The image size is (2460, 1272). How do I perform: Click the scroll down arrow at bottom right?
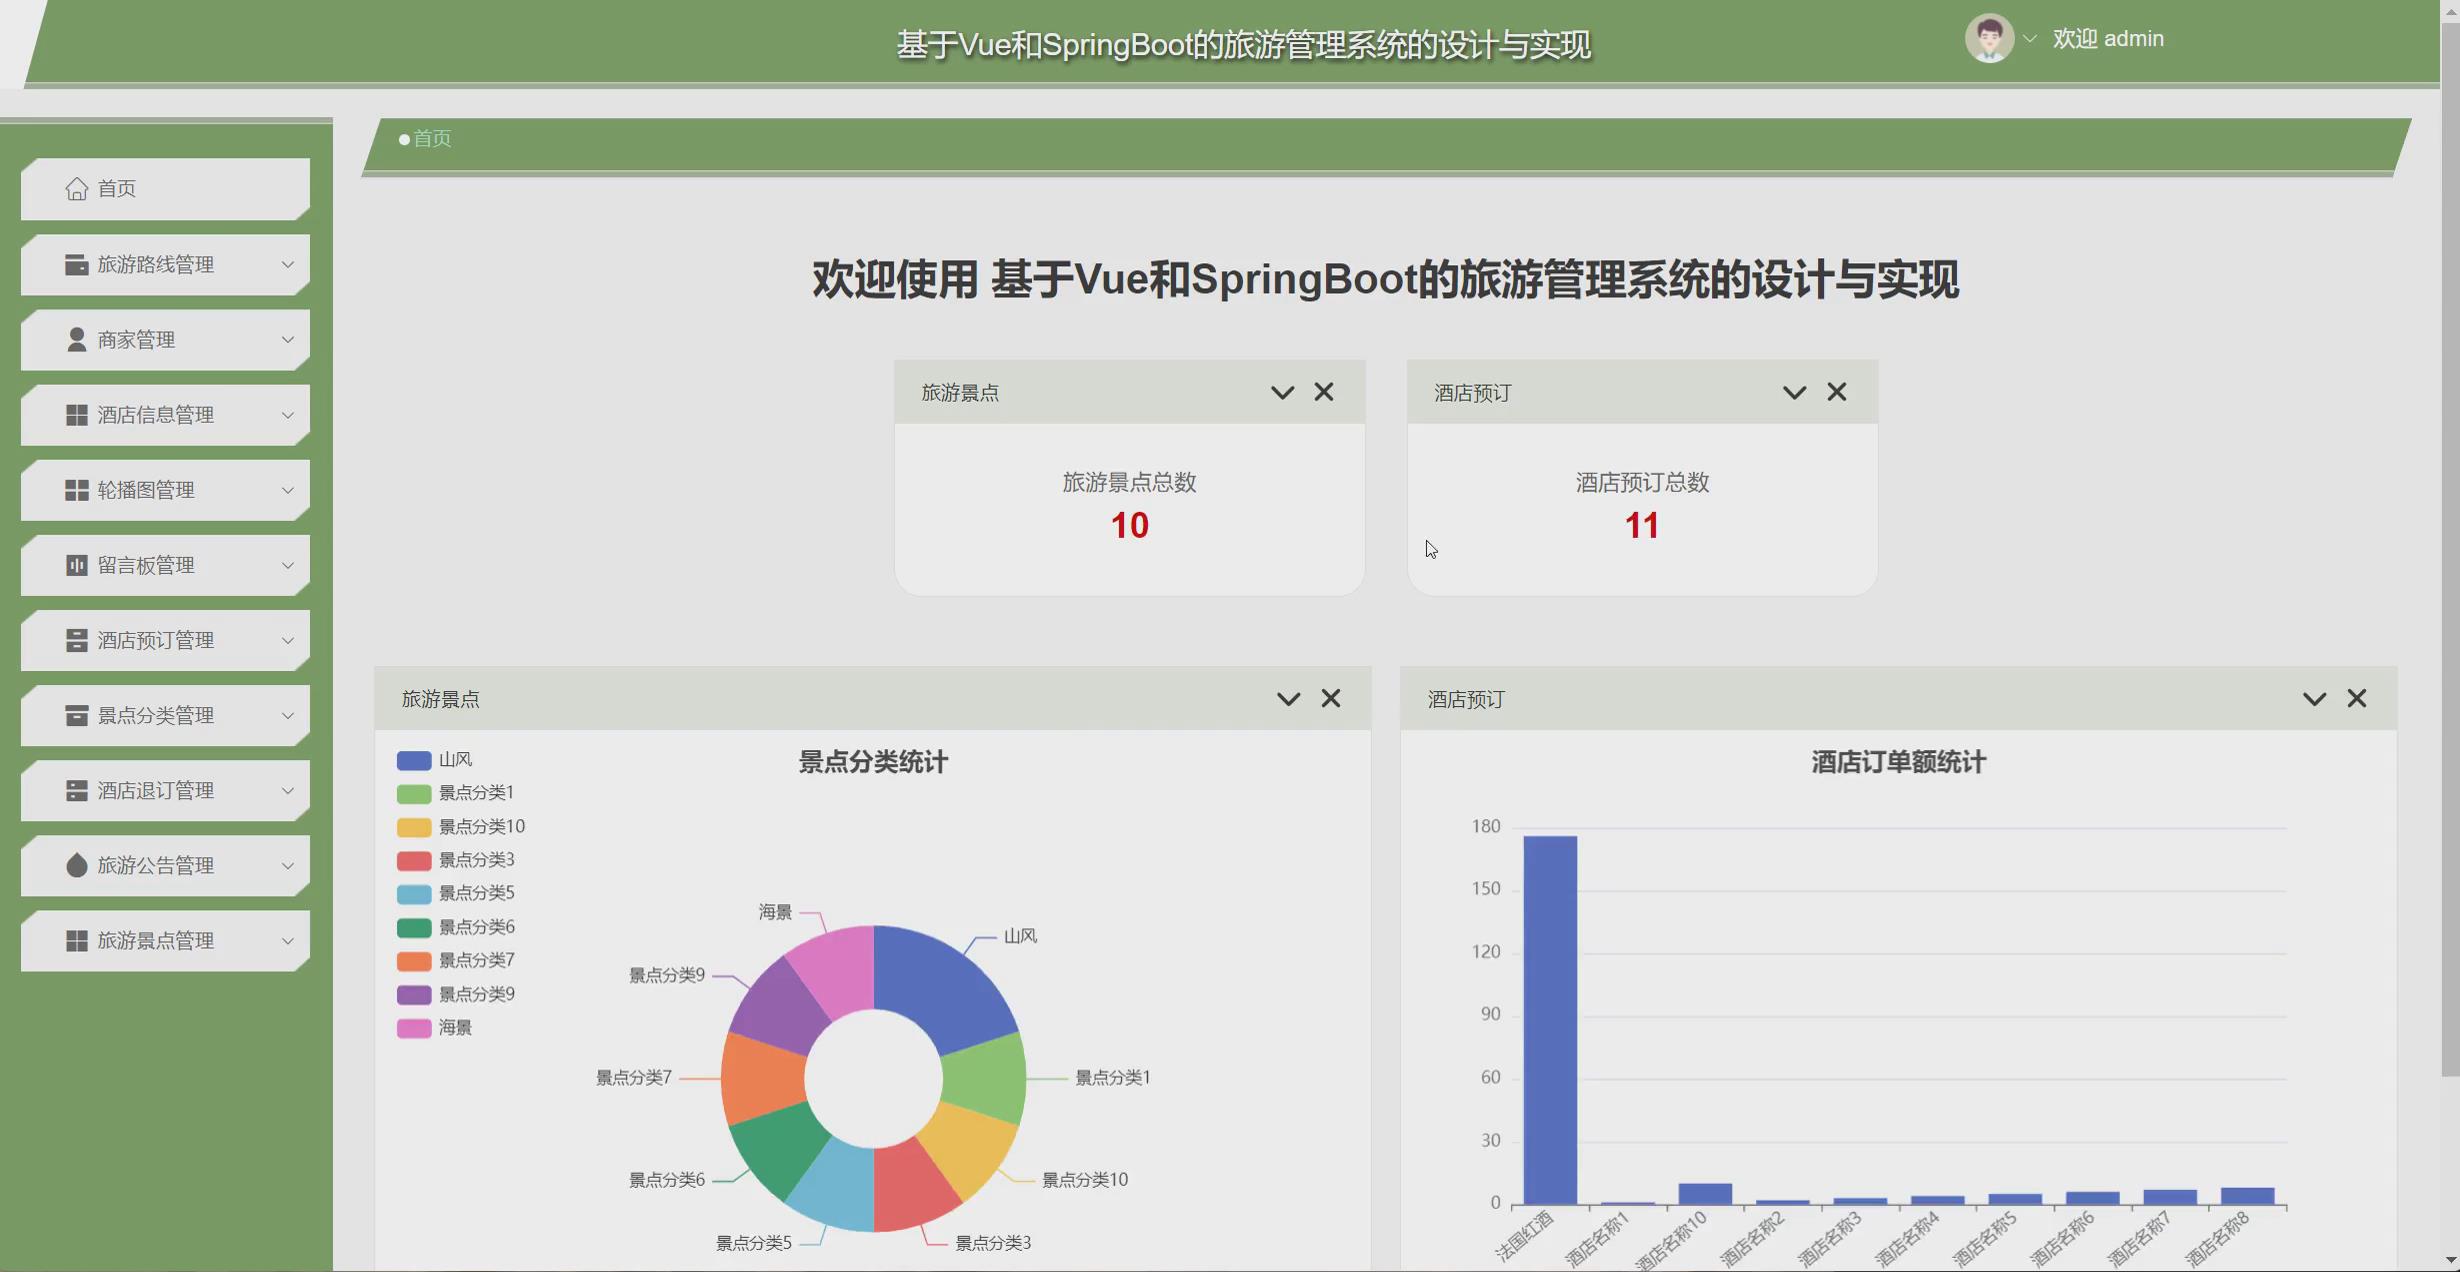point(2449,1260)
